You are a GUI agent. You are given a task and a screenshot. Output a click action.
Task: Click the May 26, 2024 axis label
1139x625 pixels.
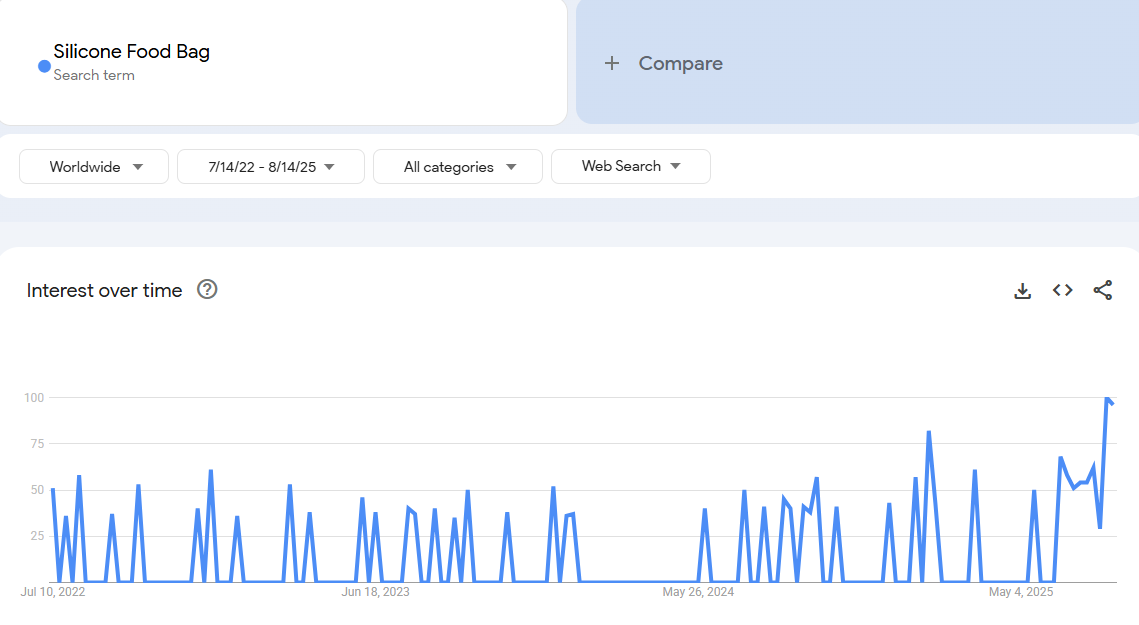pos(698,592)
